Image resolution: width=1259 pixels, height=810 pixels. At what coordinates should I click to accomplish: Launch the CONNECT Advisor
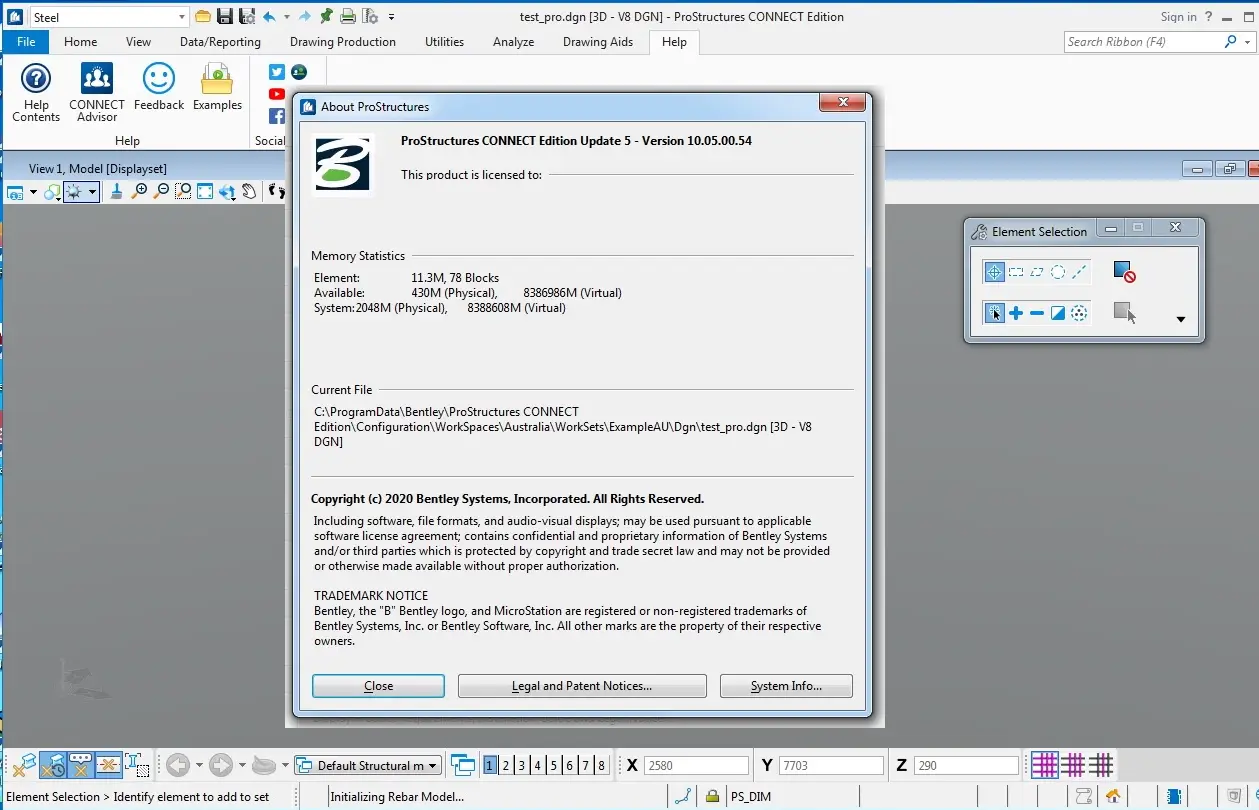97,93
